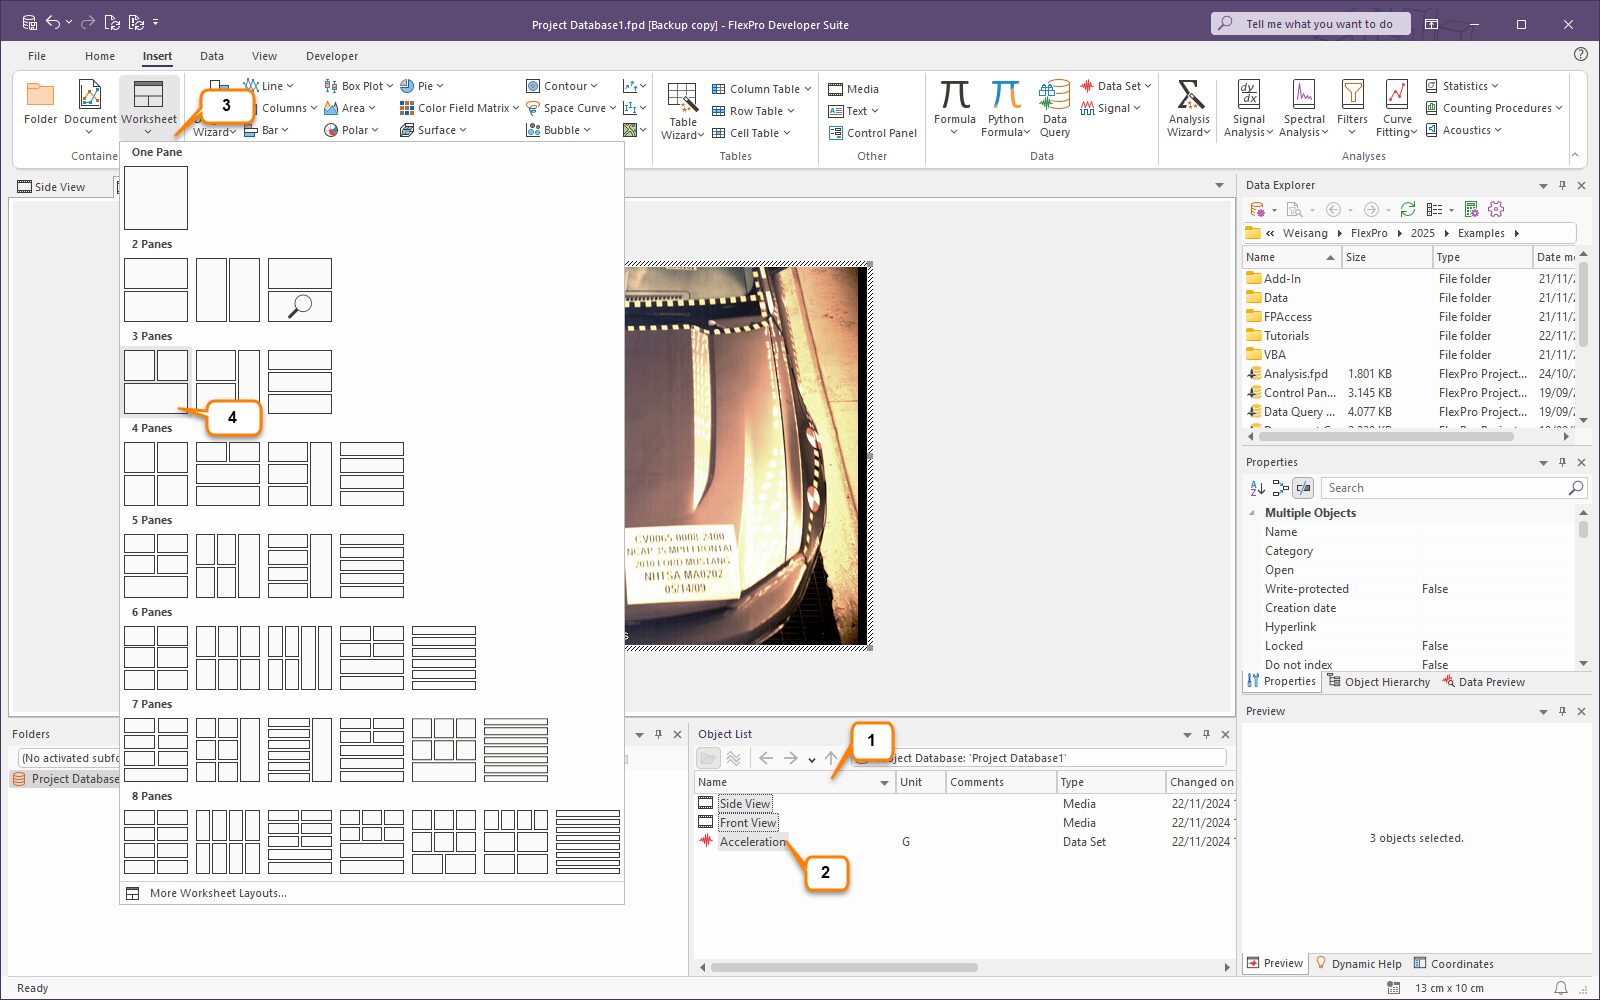This screenshot has width=1600, height=1000.
Task: Pin the Object List panel
Action: (1206, 734)
